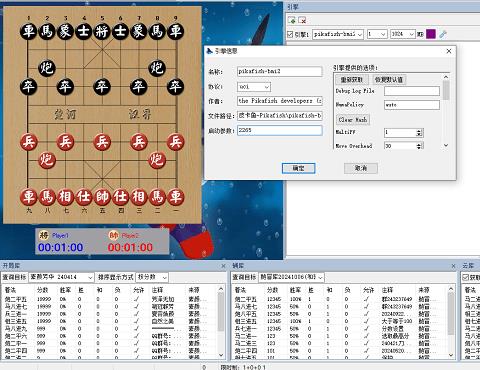Image resolution: width=480 pixels, height=370 pixels.
Task: Select the black general piece 將
Action: [102, 31]
